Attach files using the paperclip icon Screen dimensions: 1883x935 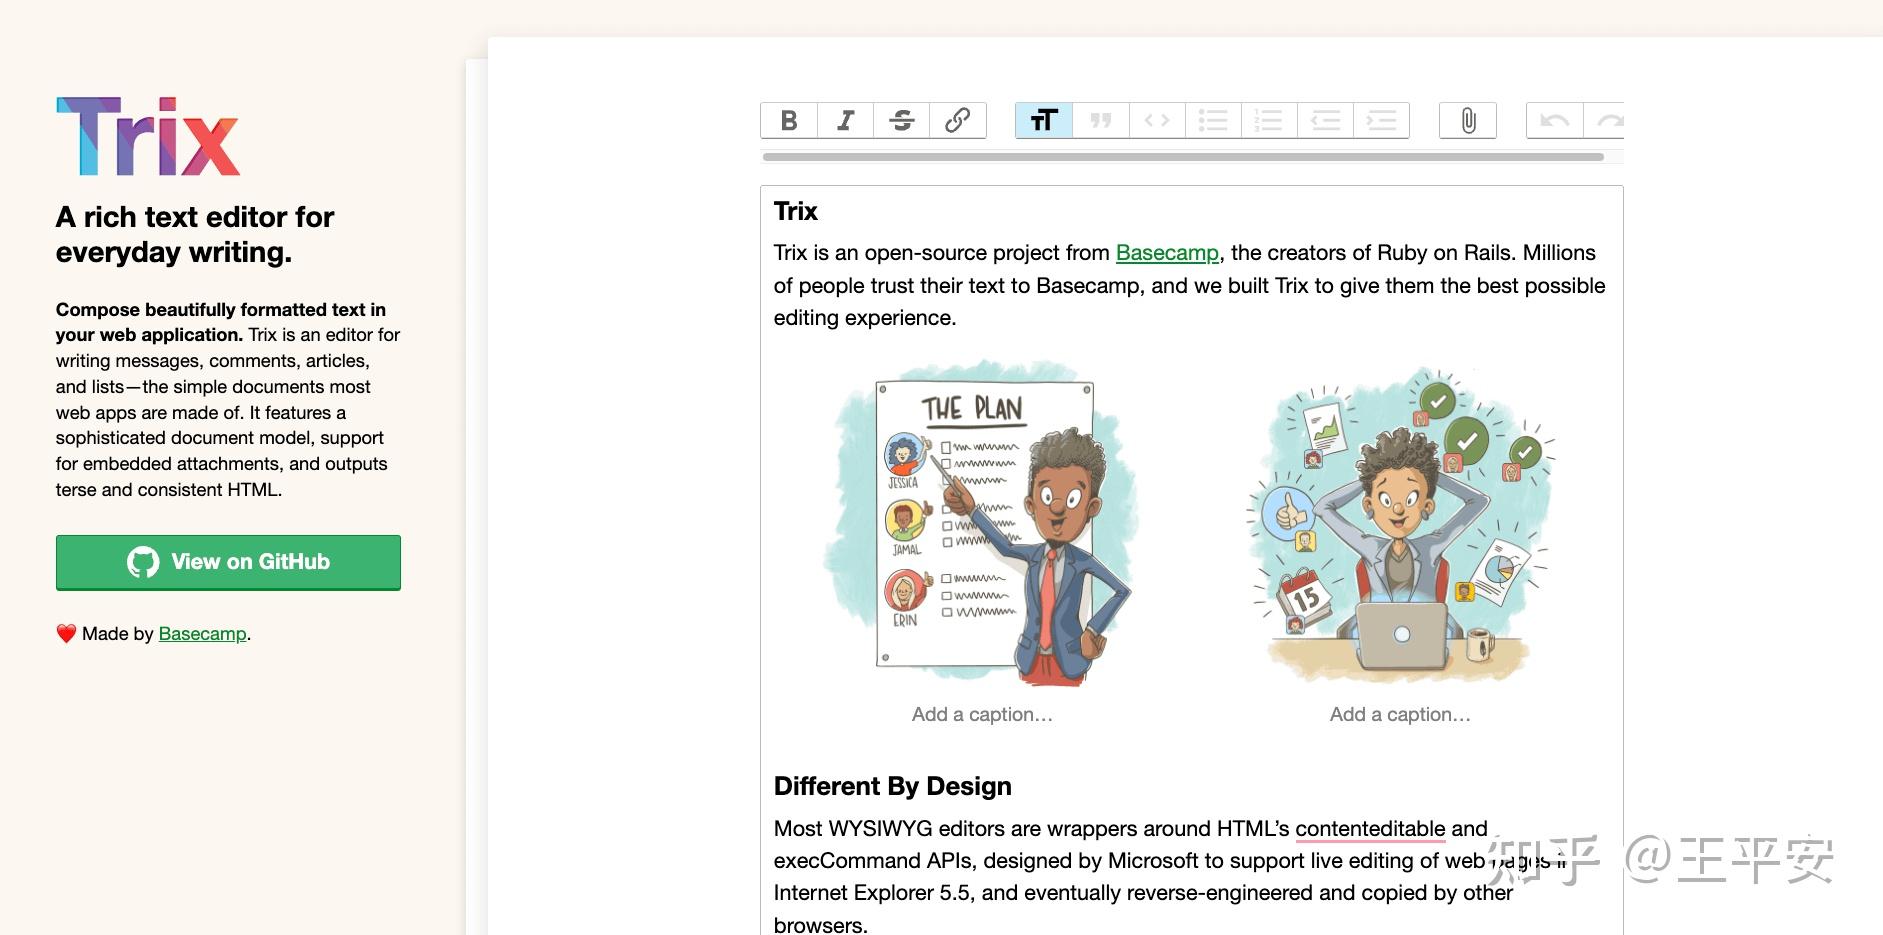click(1468, 121)
